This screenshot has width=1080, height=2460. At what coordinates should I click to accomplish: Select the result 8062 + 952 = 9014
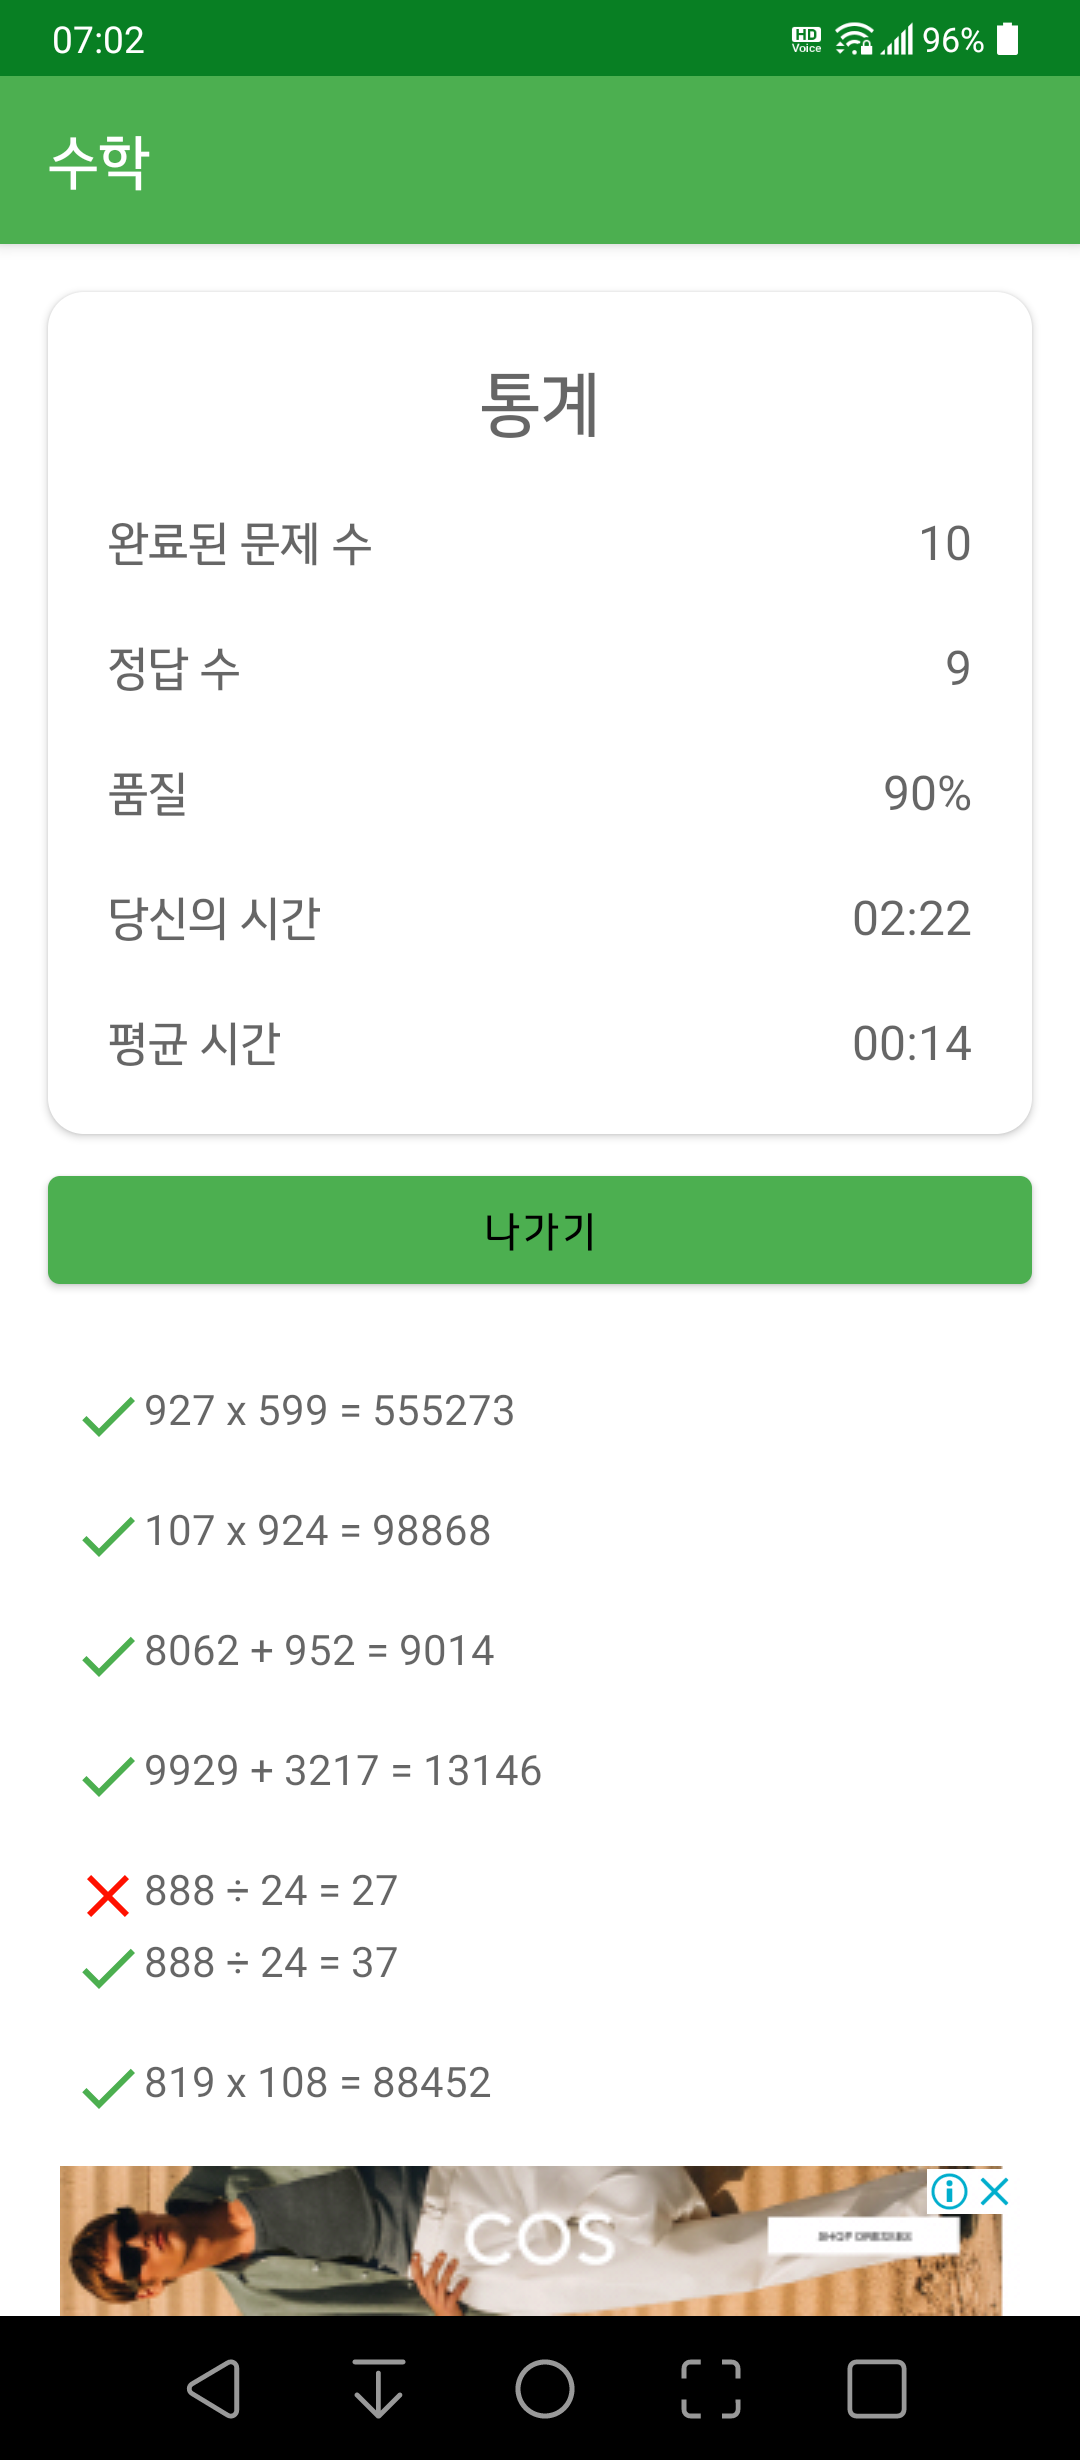[319, 1651]
